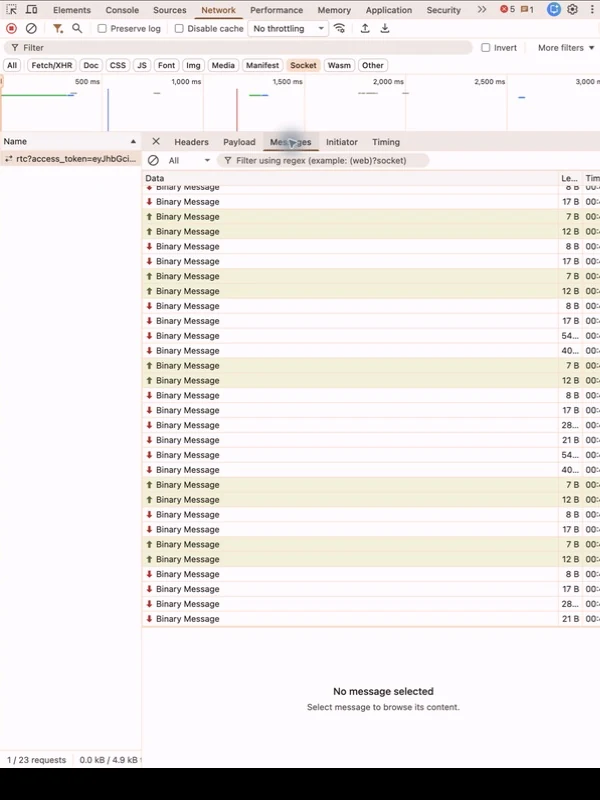Import HAR file upload icon
600x800 pixels.
click(x=365, y=29)
